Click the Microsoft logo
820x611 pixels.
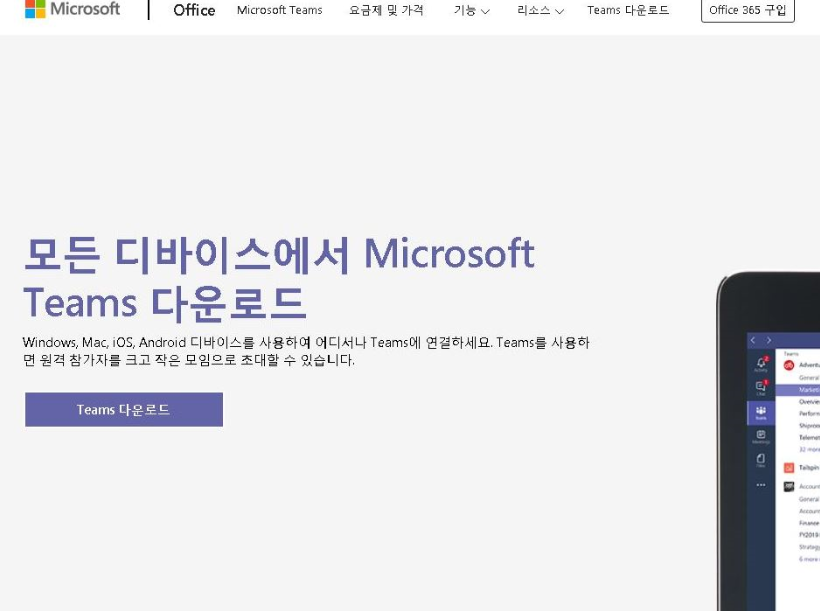tap(72, 9)
